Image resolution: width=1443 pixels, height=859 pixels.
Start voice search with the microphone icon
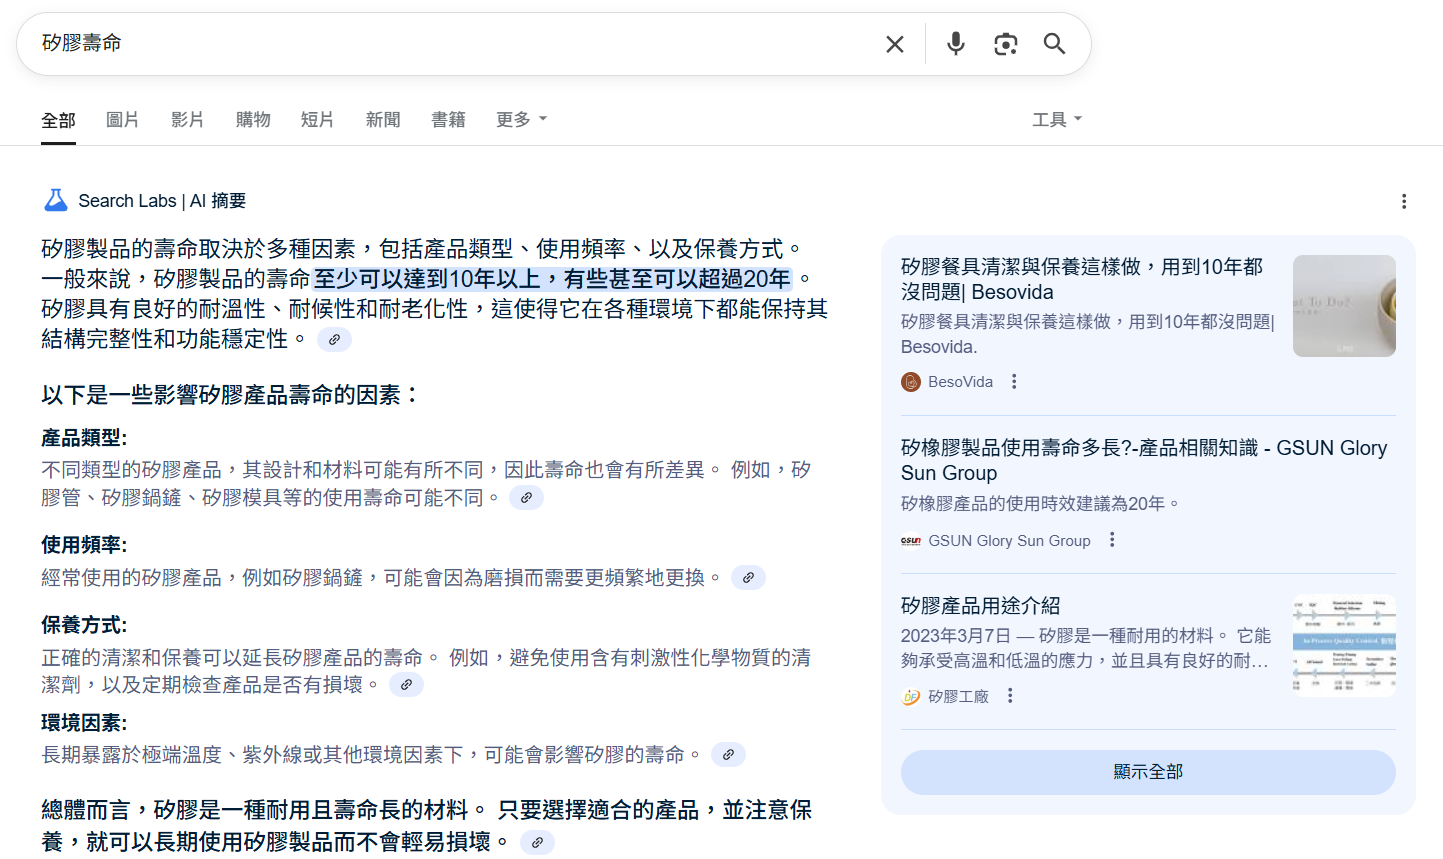tap(956, 43)
